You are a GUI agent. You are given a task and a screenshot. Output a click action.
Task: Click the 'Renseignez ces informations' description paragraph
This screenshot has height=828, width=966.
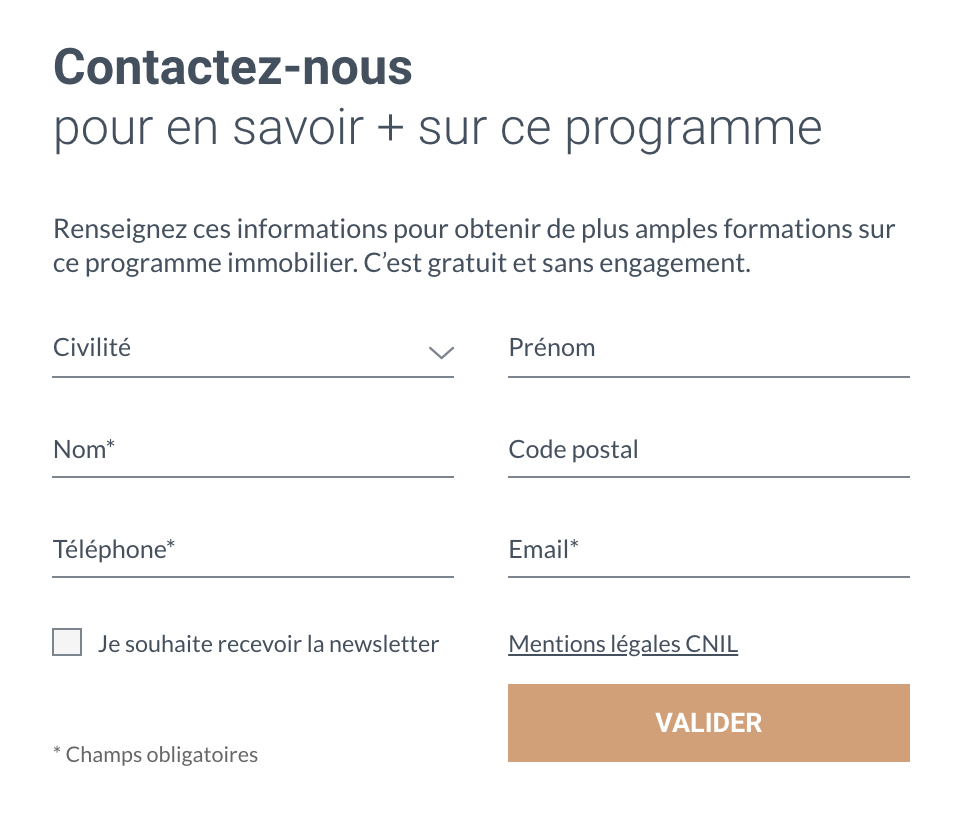474,246
